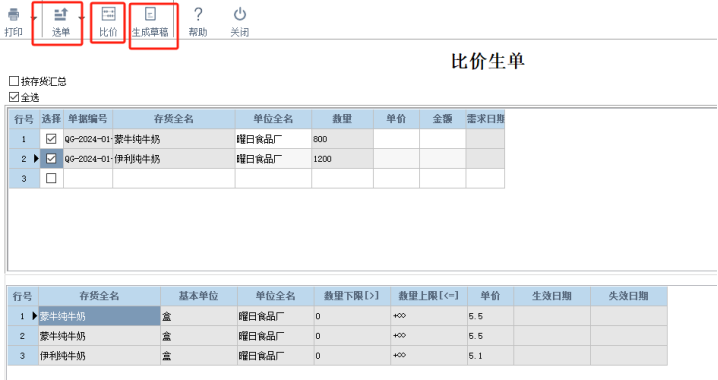Click 曜日食品厂 in lower table row 1
The image size is (718, 380).
coord(276,316)
